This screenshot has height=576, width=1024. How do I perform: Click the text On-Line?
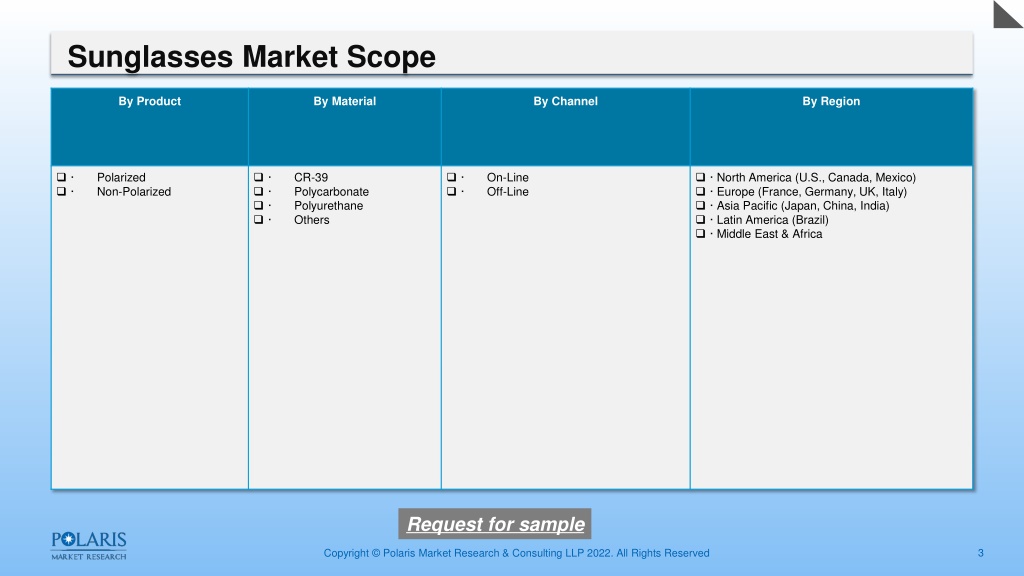pyautogui.click(x=507, y=178)
